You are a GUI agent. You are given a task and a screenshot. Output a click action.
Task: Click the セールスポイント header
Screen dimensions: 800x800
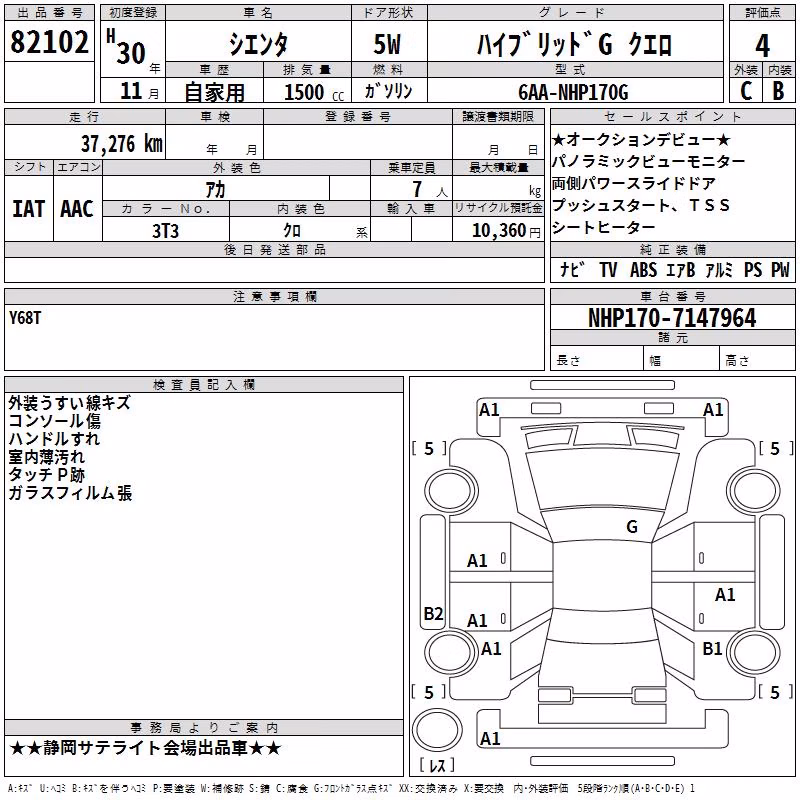(x=672, y=116)
